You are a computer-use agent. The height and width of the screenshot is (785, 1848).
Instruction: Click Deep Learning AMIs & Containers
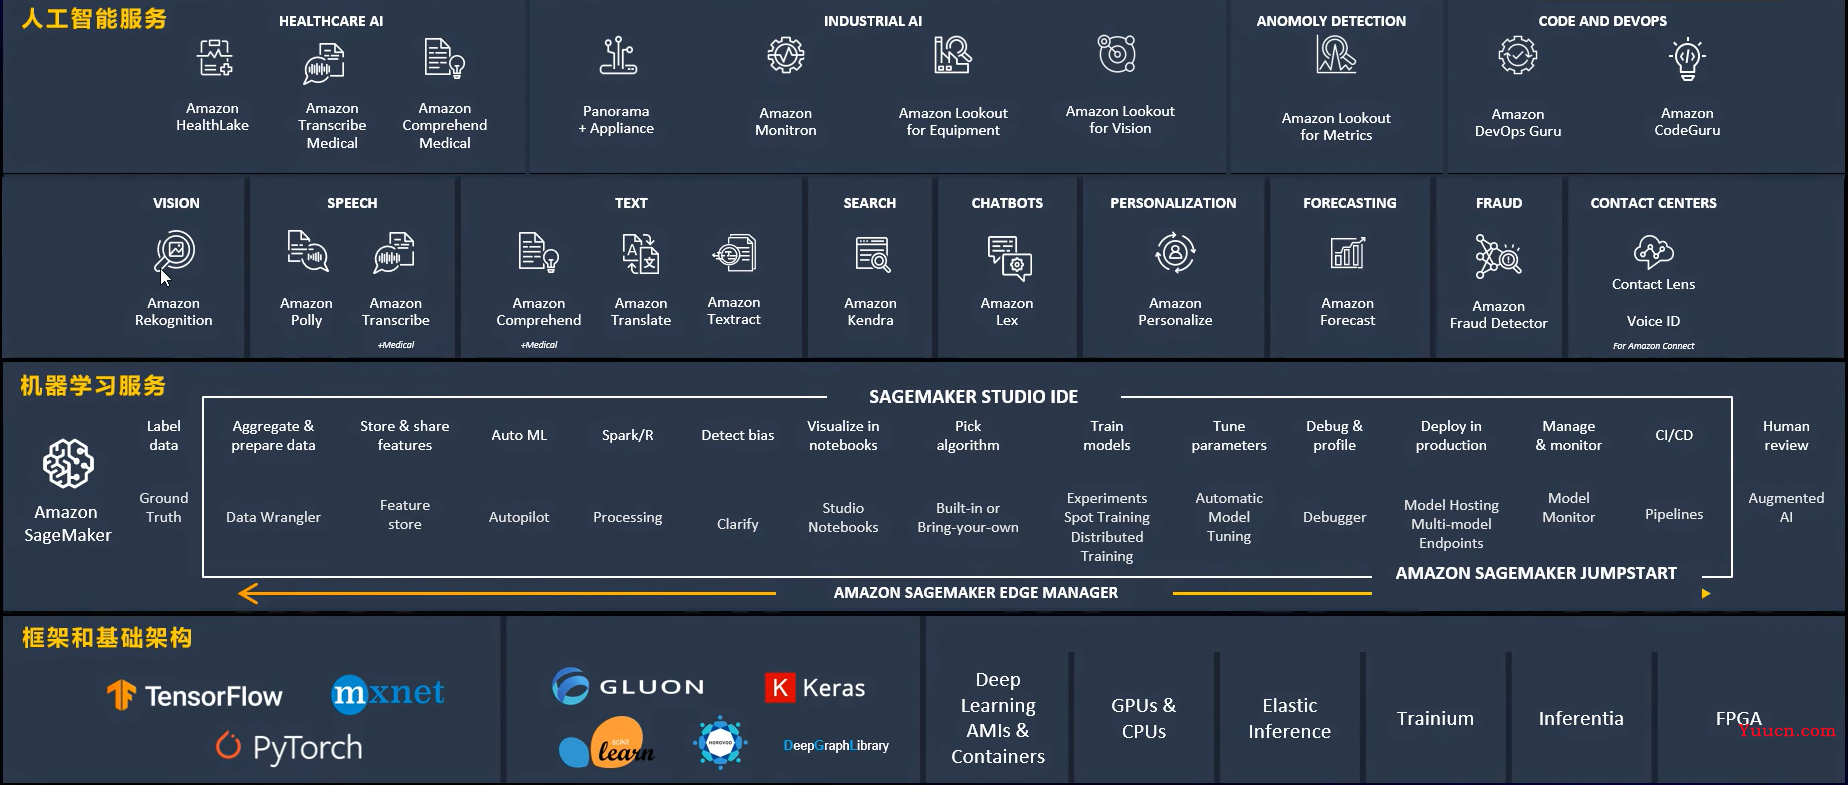[998, 718]
